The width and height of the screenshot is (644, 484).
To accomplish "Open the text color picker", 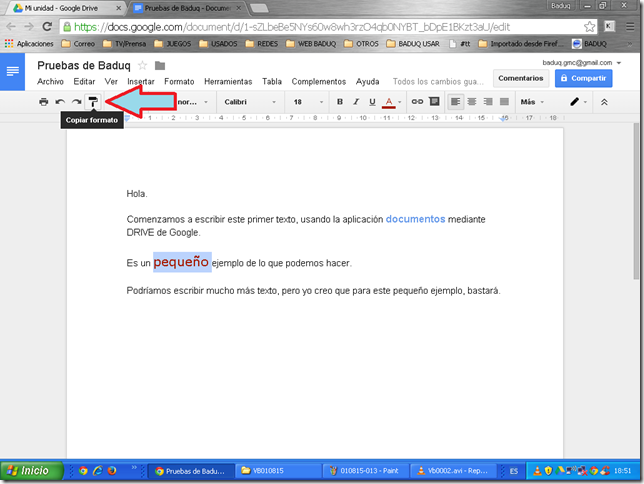I will tap(391, 102).
